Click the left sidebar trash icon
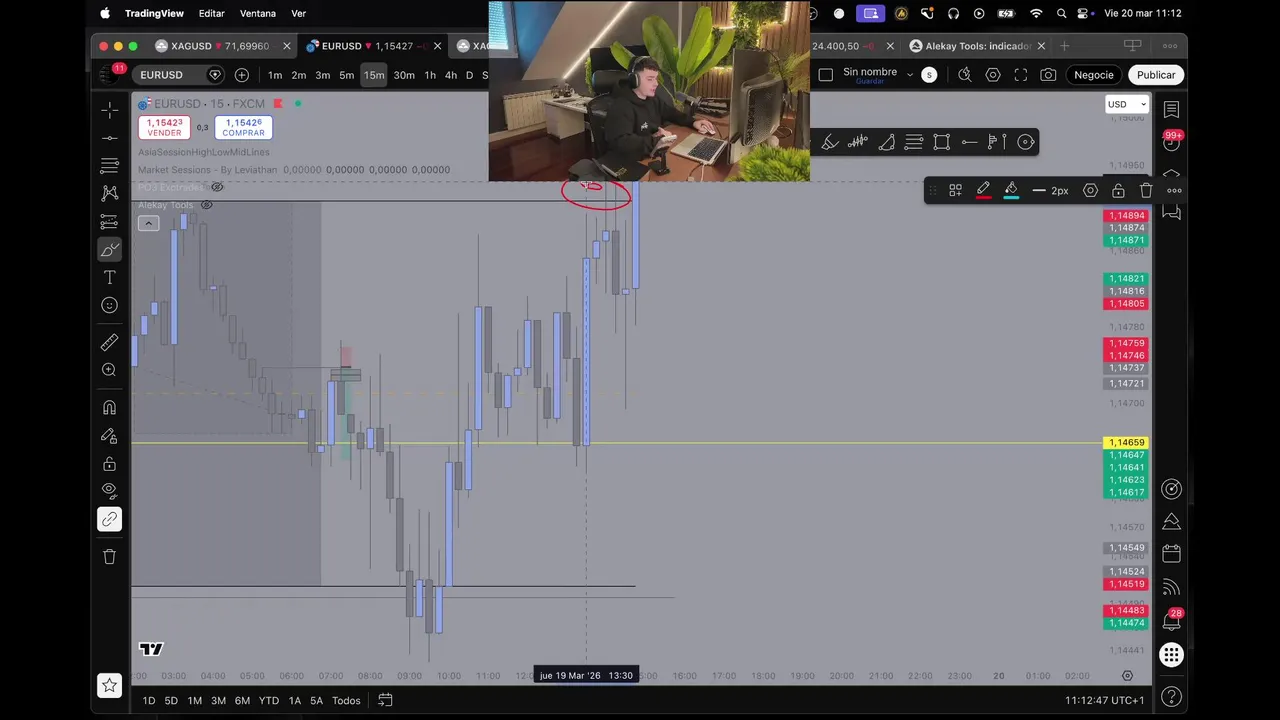 point(110,557)
